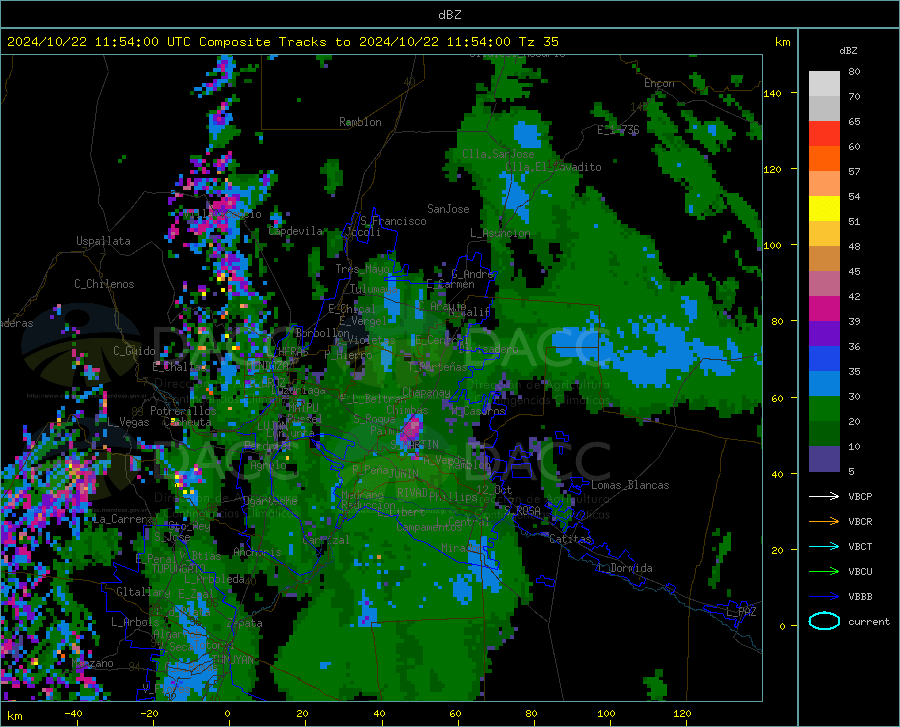Click the Chapanay label

[426, 392]
